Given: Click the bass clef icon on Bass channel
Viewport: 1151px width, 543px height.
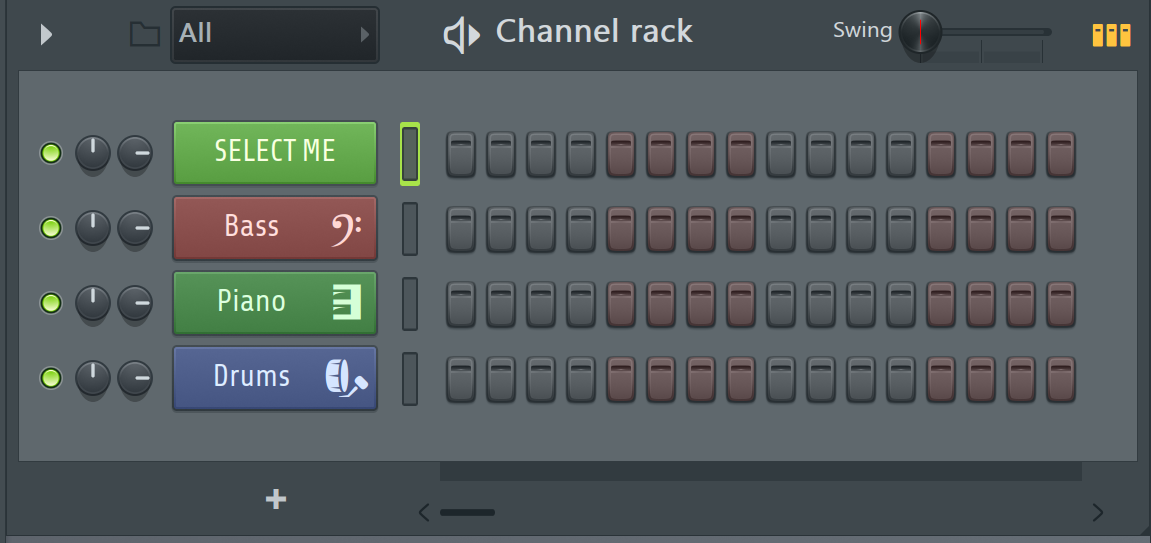Looking at the screenshot, I should click(x=348, y=228).
